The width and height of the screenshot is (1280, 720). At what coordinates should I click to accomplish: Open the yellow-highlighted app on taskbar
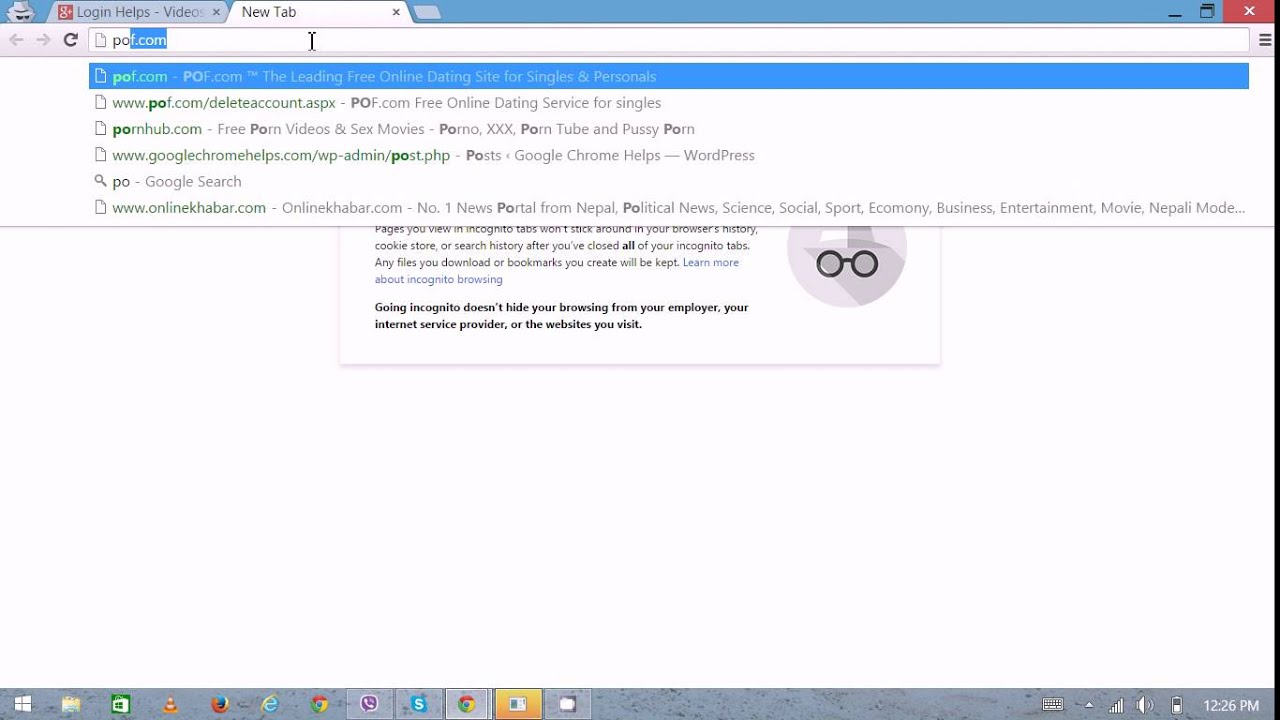[517, 704]
